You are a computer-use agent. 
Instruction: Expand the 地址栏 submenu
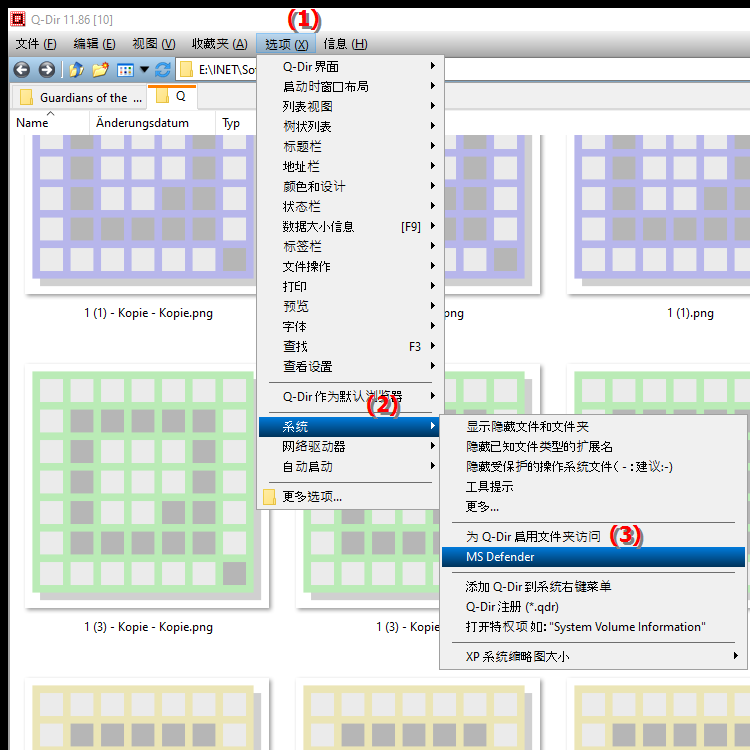pos(349,166)
